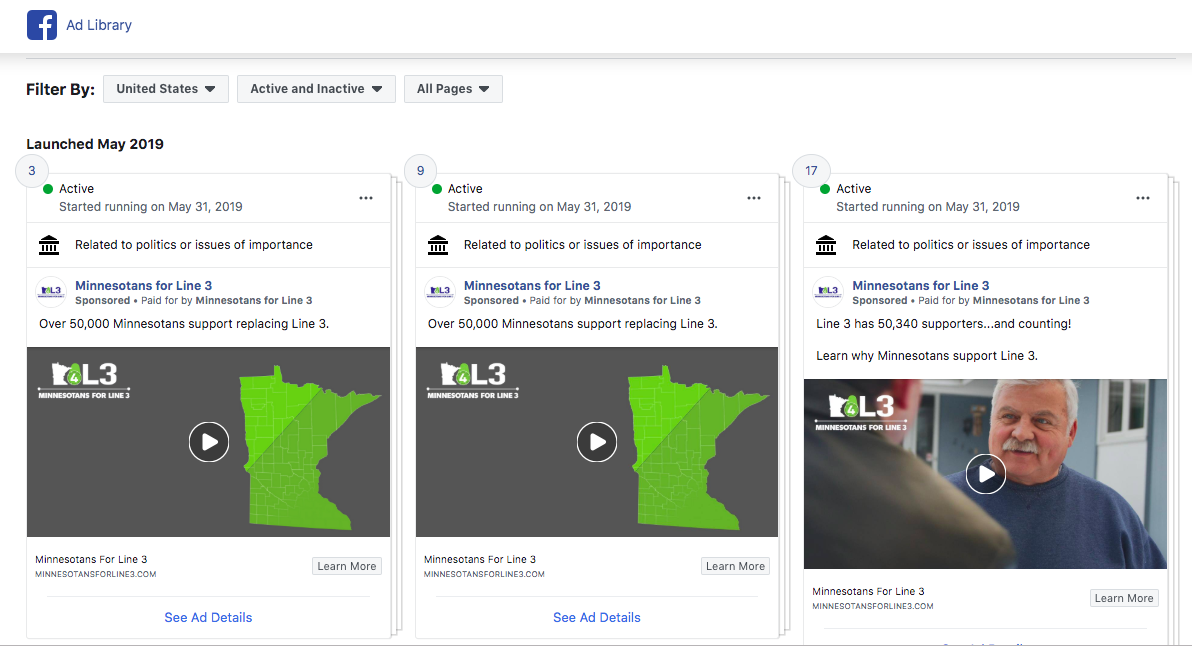
Task: Click the L3 logo in the 3-versions ad video
Action: pyautogui.click(x=84, y=380)
